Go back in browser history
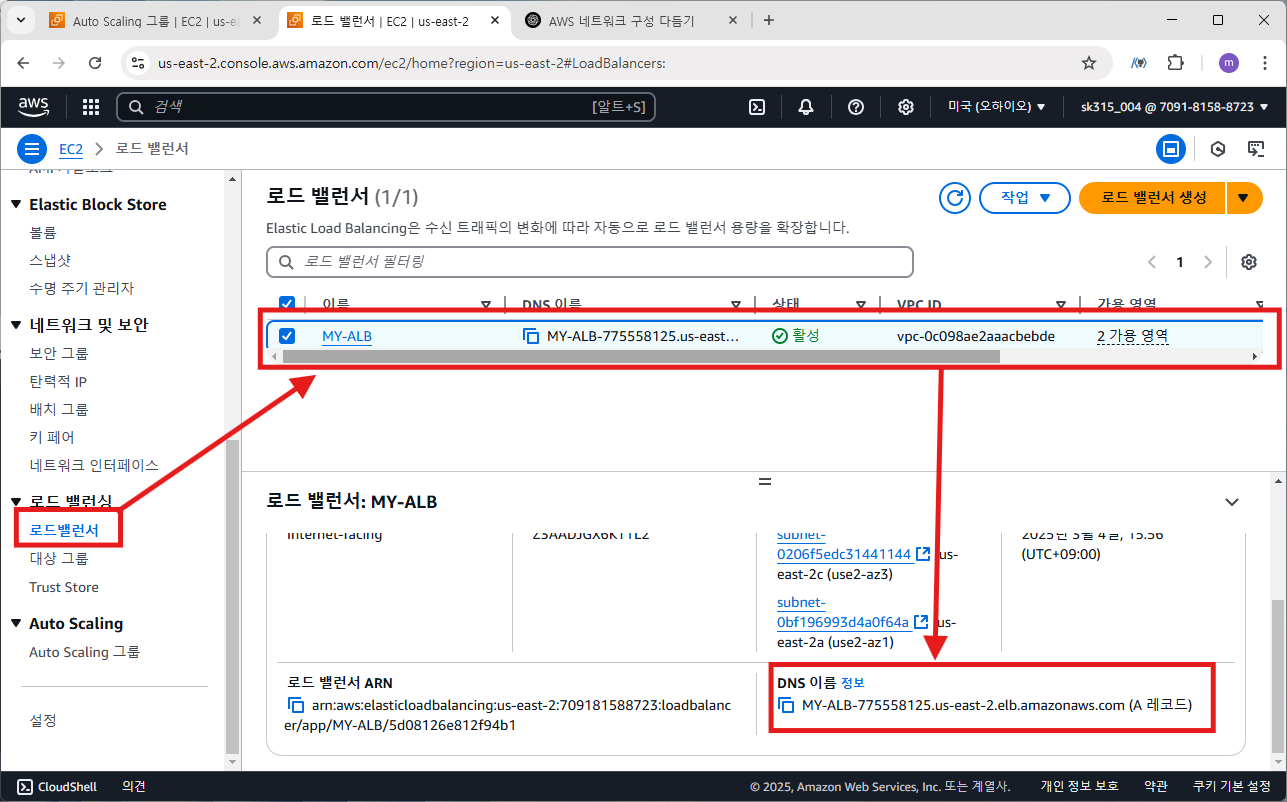This screenshot has width=1287, height=802. click(23, 63)
